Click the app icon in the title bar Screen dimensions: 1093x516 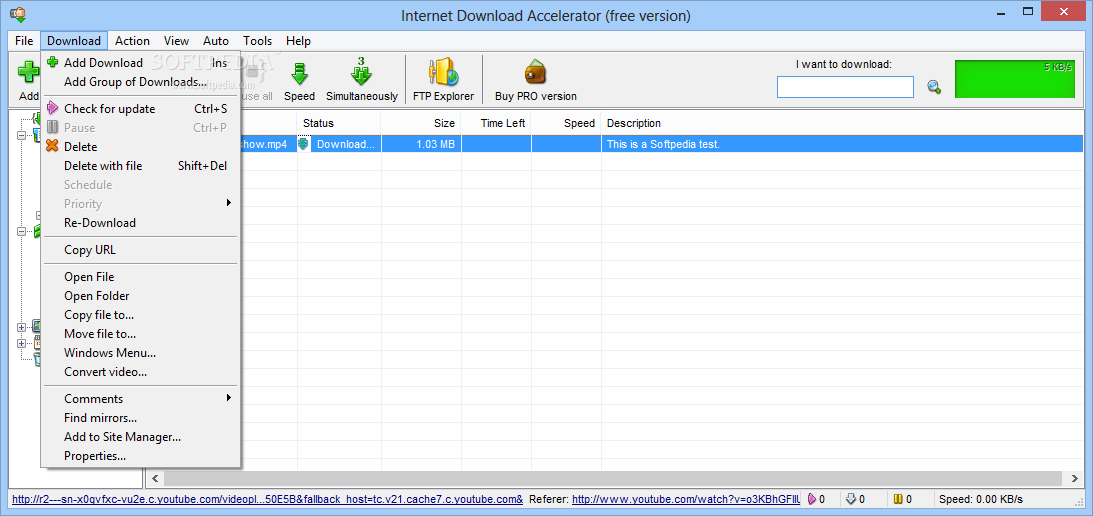tap(18, 14)
